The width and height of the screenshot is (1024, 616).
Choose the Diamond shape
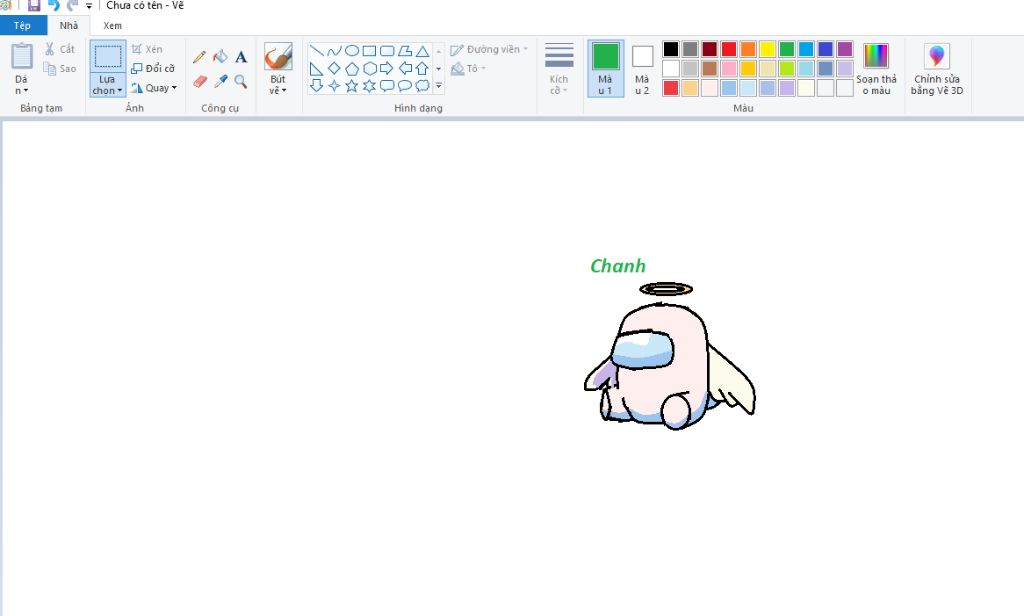pyautogui.click(x=334, y=69)
